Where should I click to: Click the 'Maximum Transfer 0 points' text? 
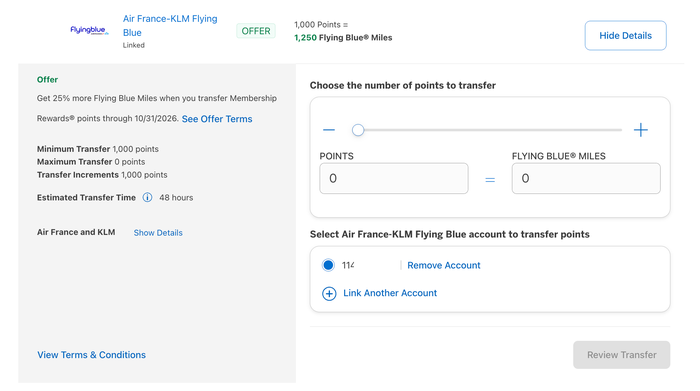91,162
